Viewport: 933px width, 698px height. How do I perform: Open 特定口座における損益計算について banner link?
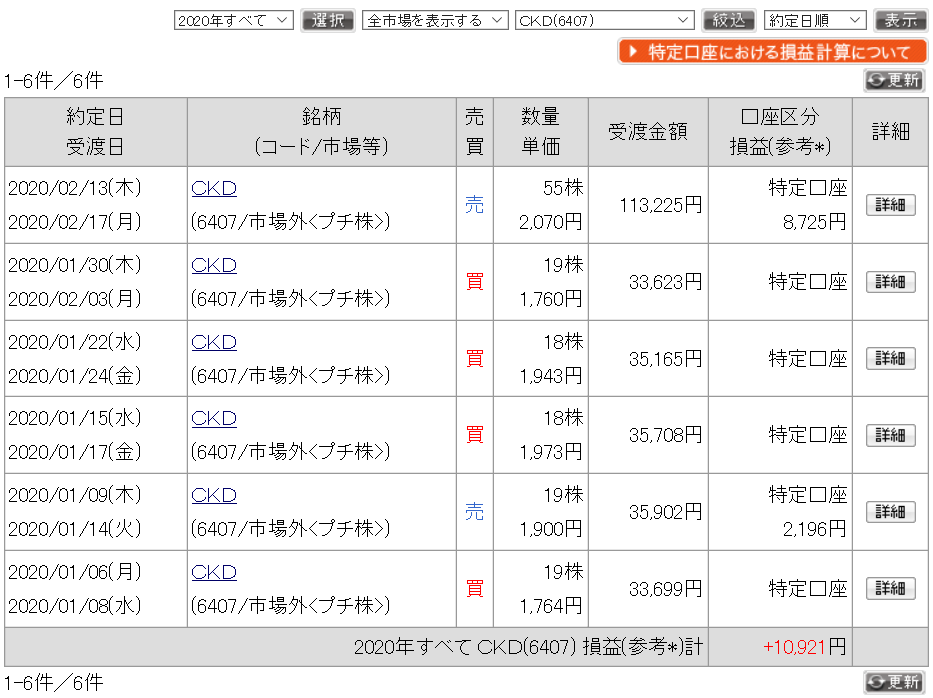(x=772, y=52)
